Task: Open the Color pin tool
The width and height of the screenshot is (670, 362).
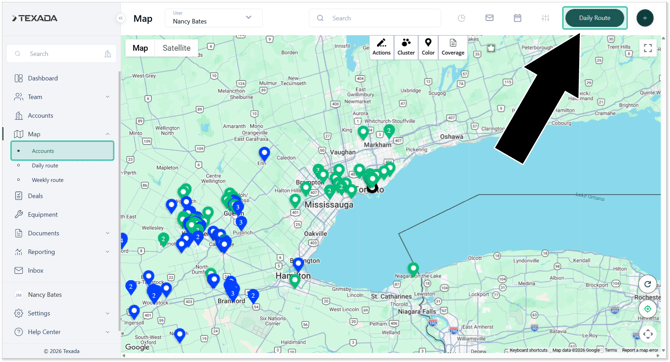Action: click(428, 47)
